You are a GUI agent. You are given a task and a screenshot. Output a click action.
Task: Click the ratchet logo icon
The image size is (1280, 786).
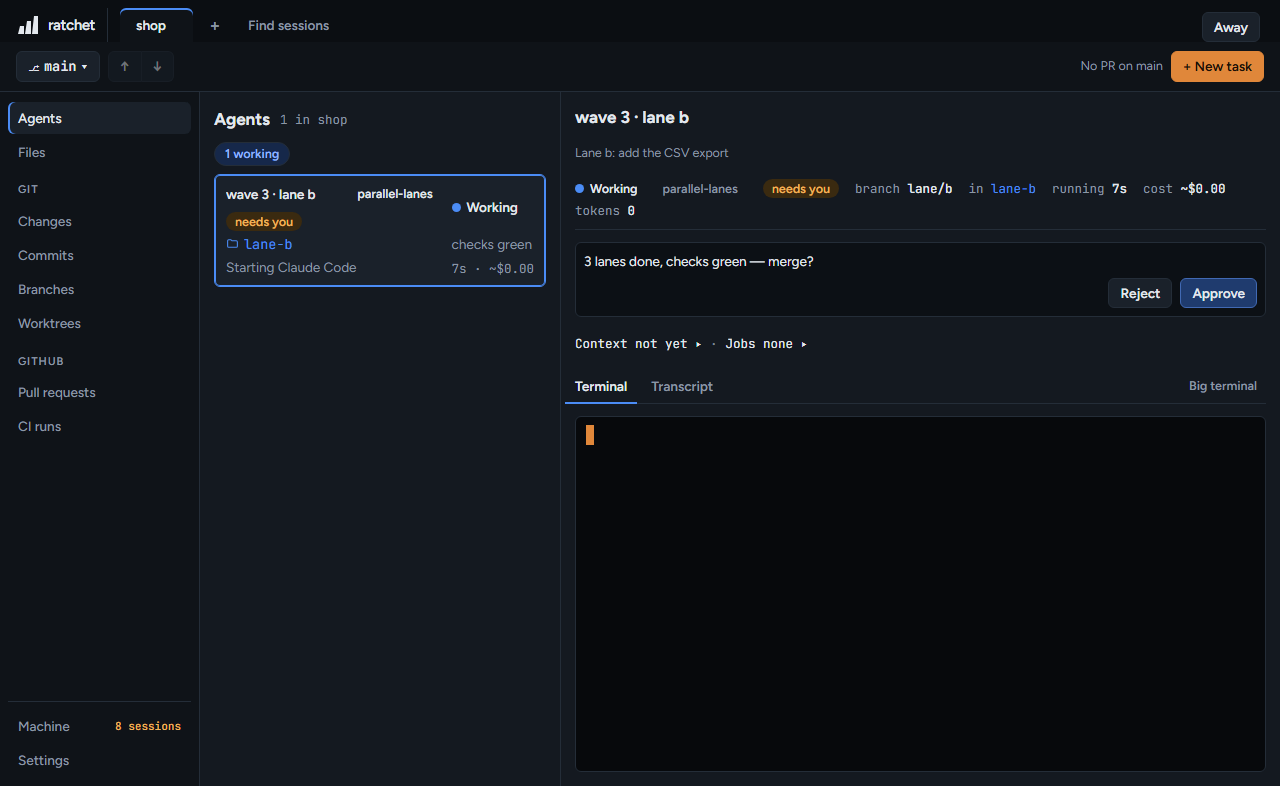pos(28,25)
